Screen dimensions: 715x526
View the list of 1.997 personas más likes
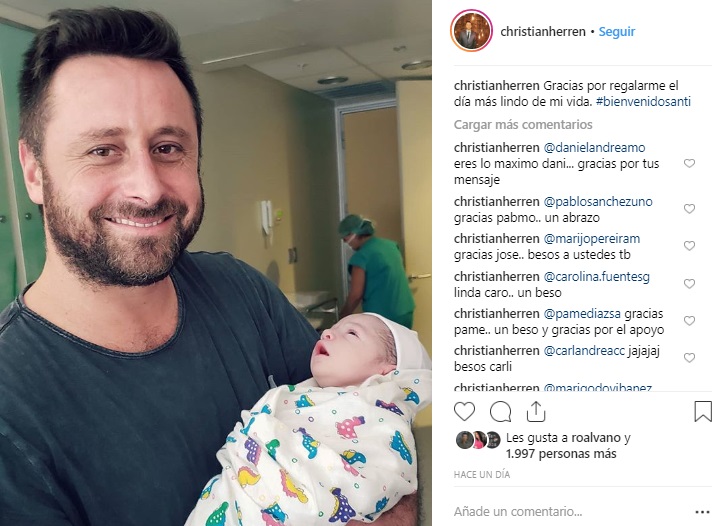click(561, 454)
